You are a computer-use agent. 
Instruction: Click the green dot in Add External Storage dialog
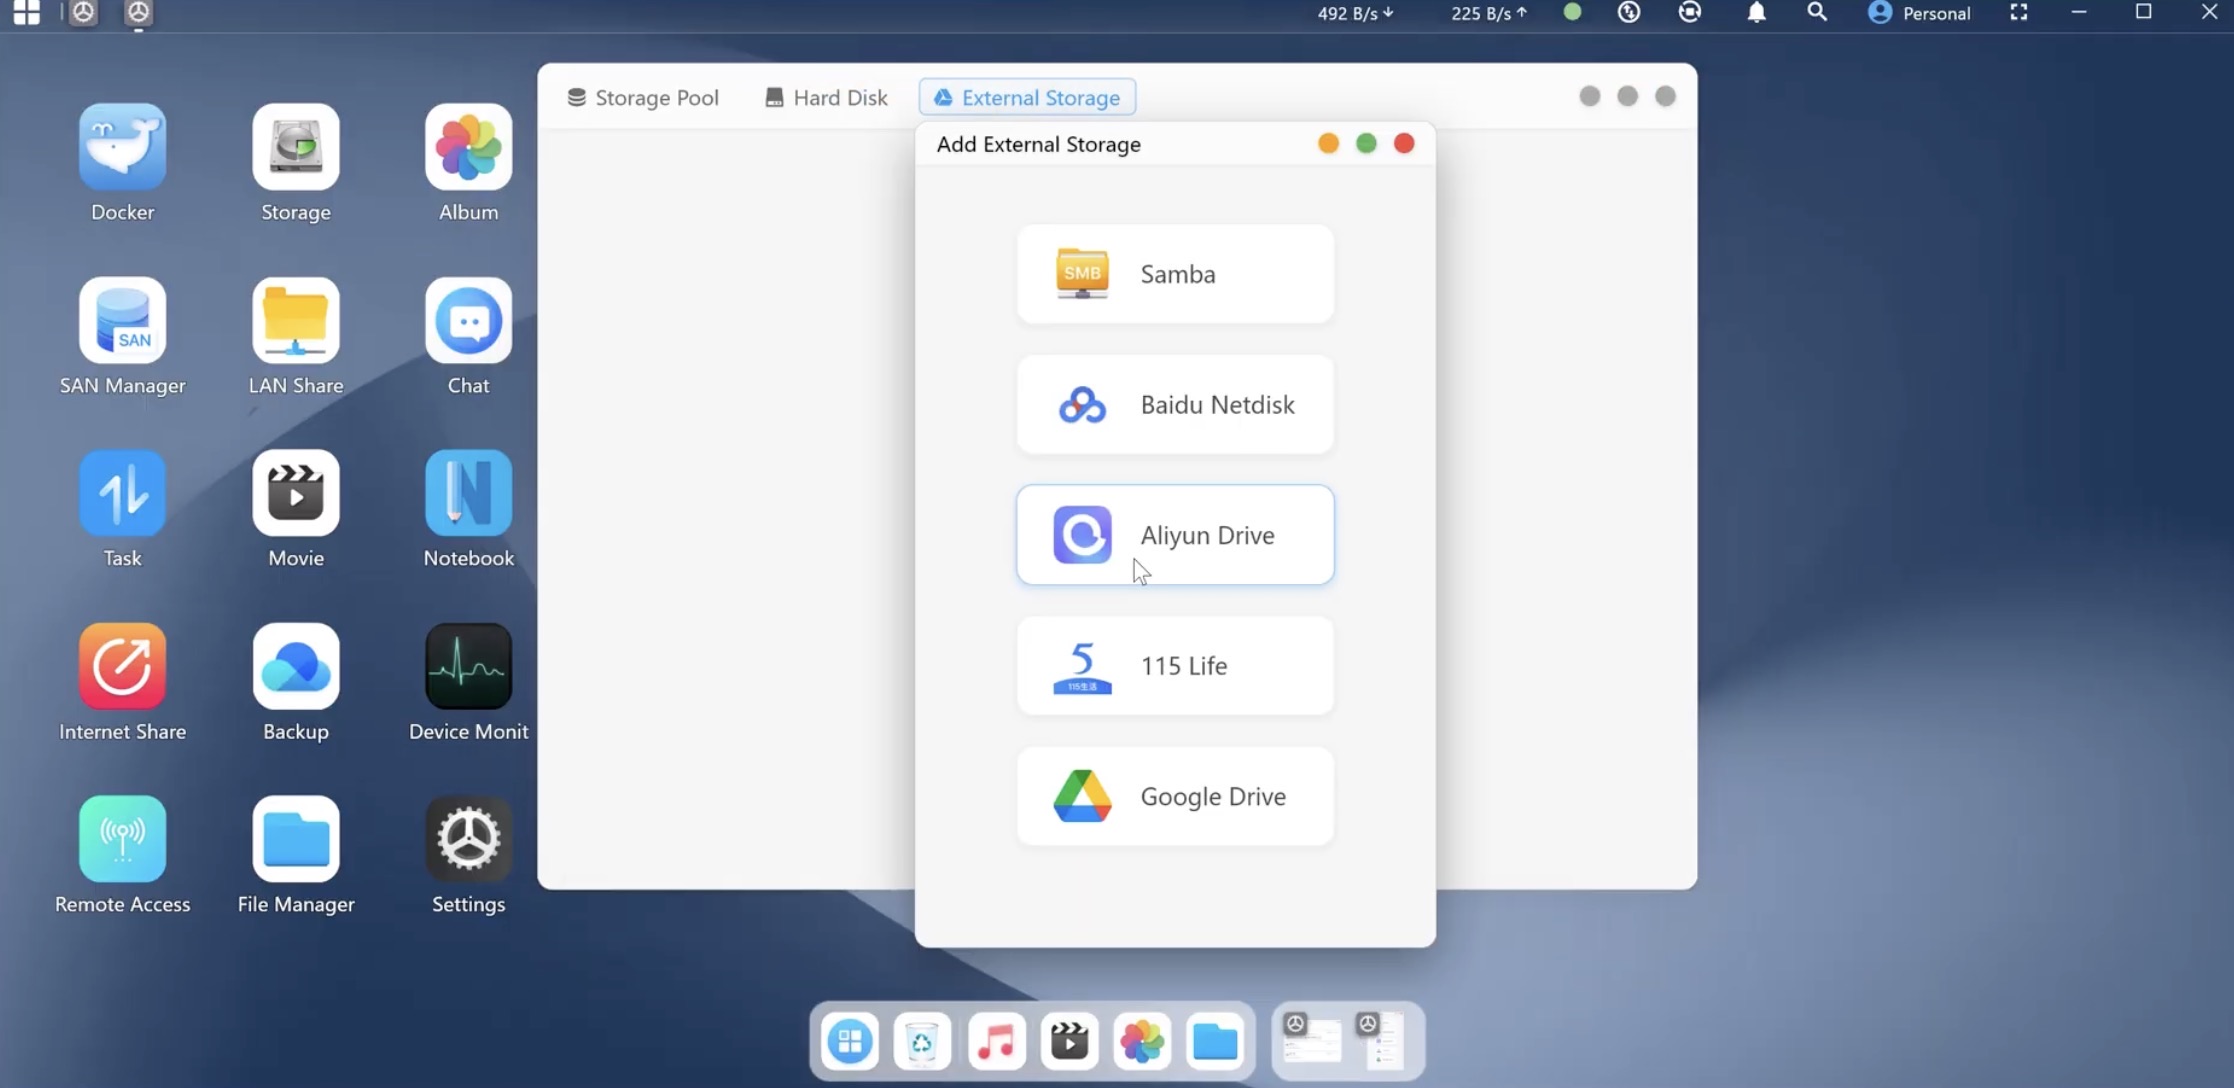coord(1366,144)
